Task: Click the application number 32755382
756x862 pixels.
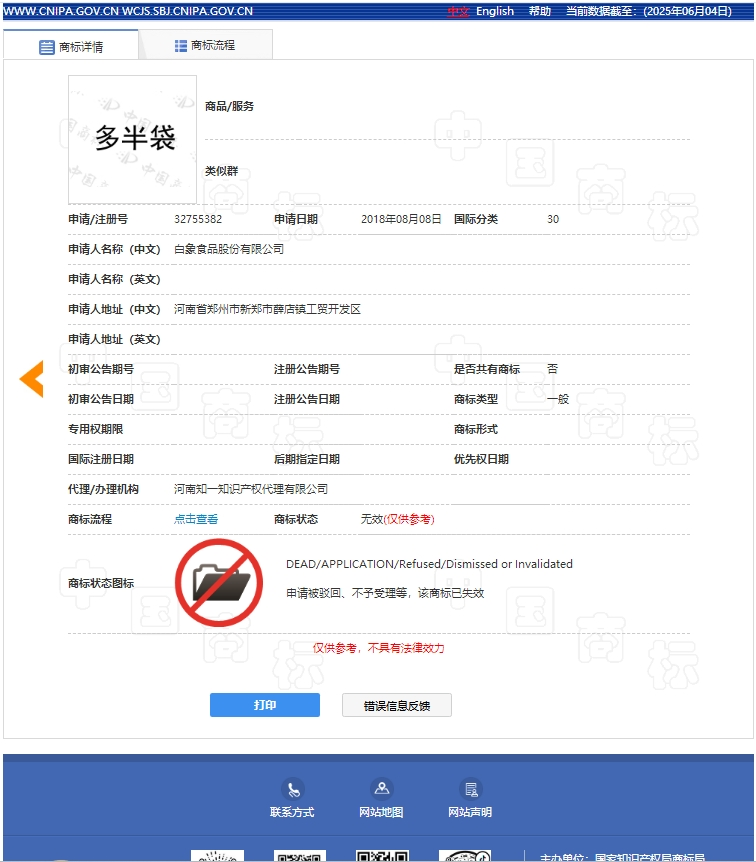Action: tap(198, 219)
